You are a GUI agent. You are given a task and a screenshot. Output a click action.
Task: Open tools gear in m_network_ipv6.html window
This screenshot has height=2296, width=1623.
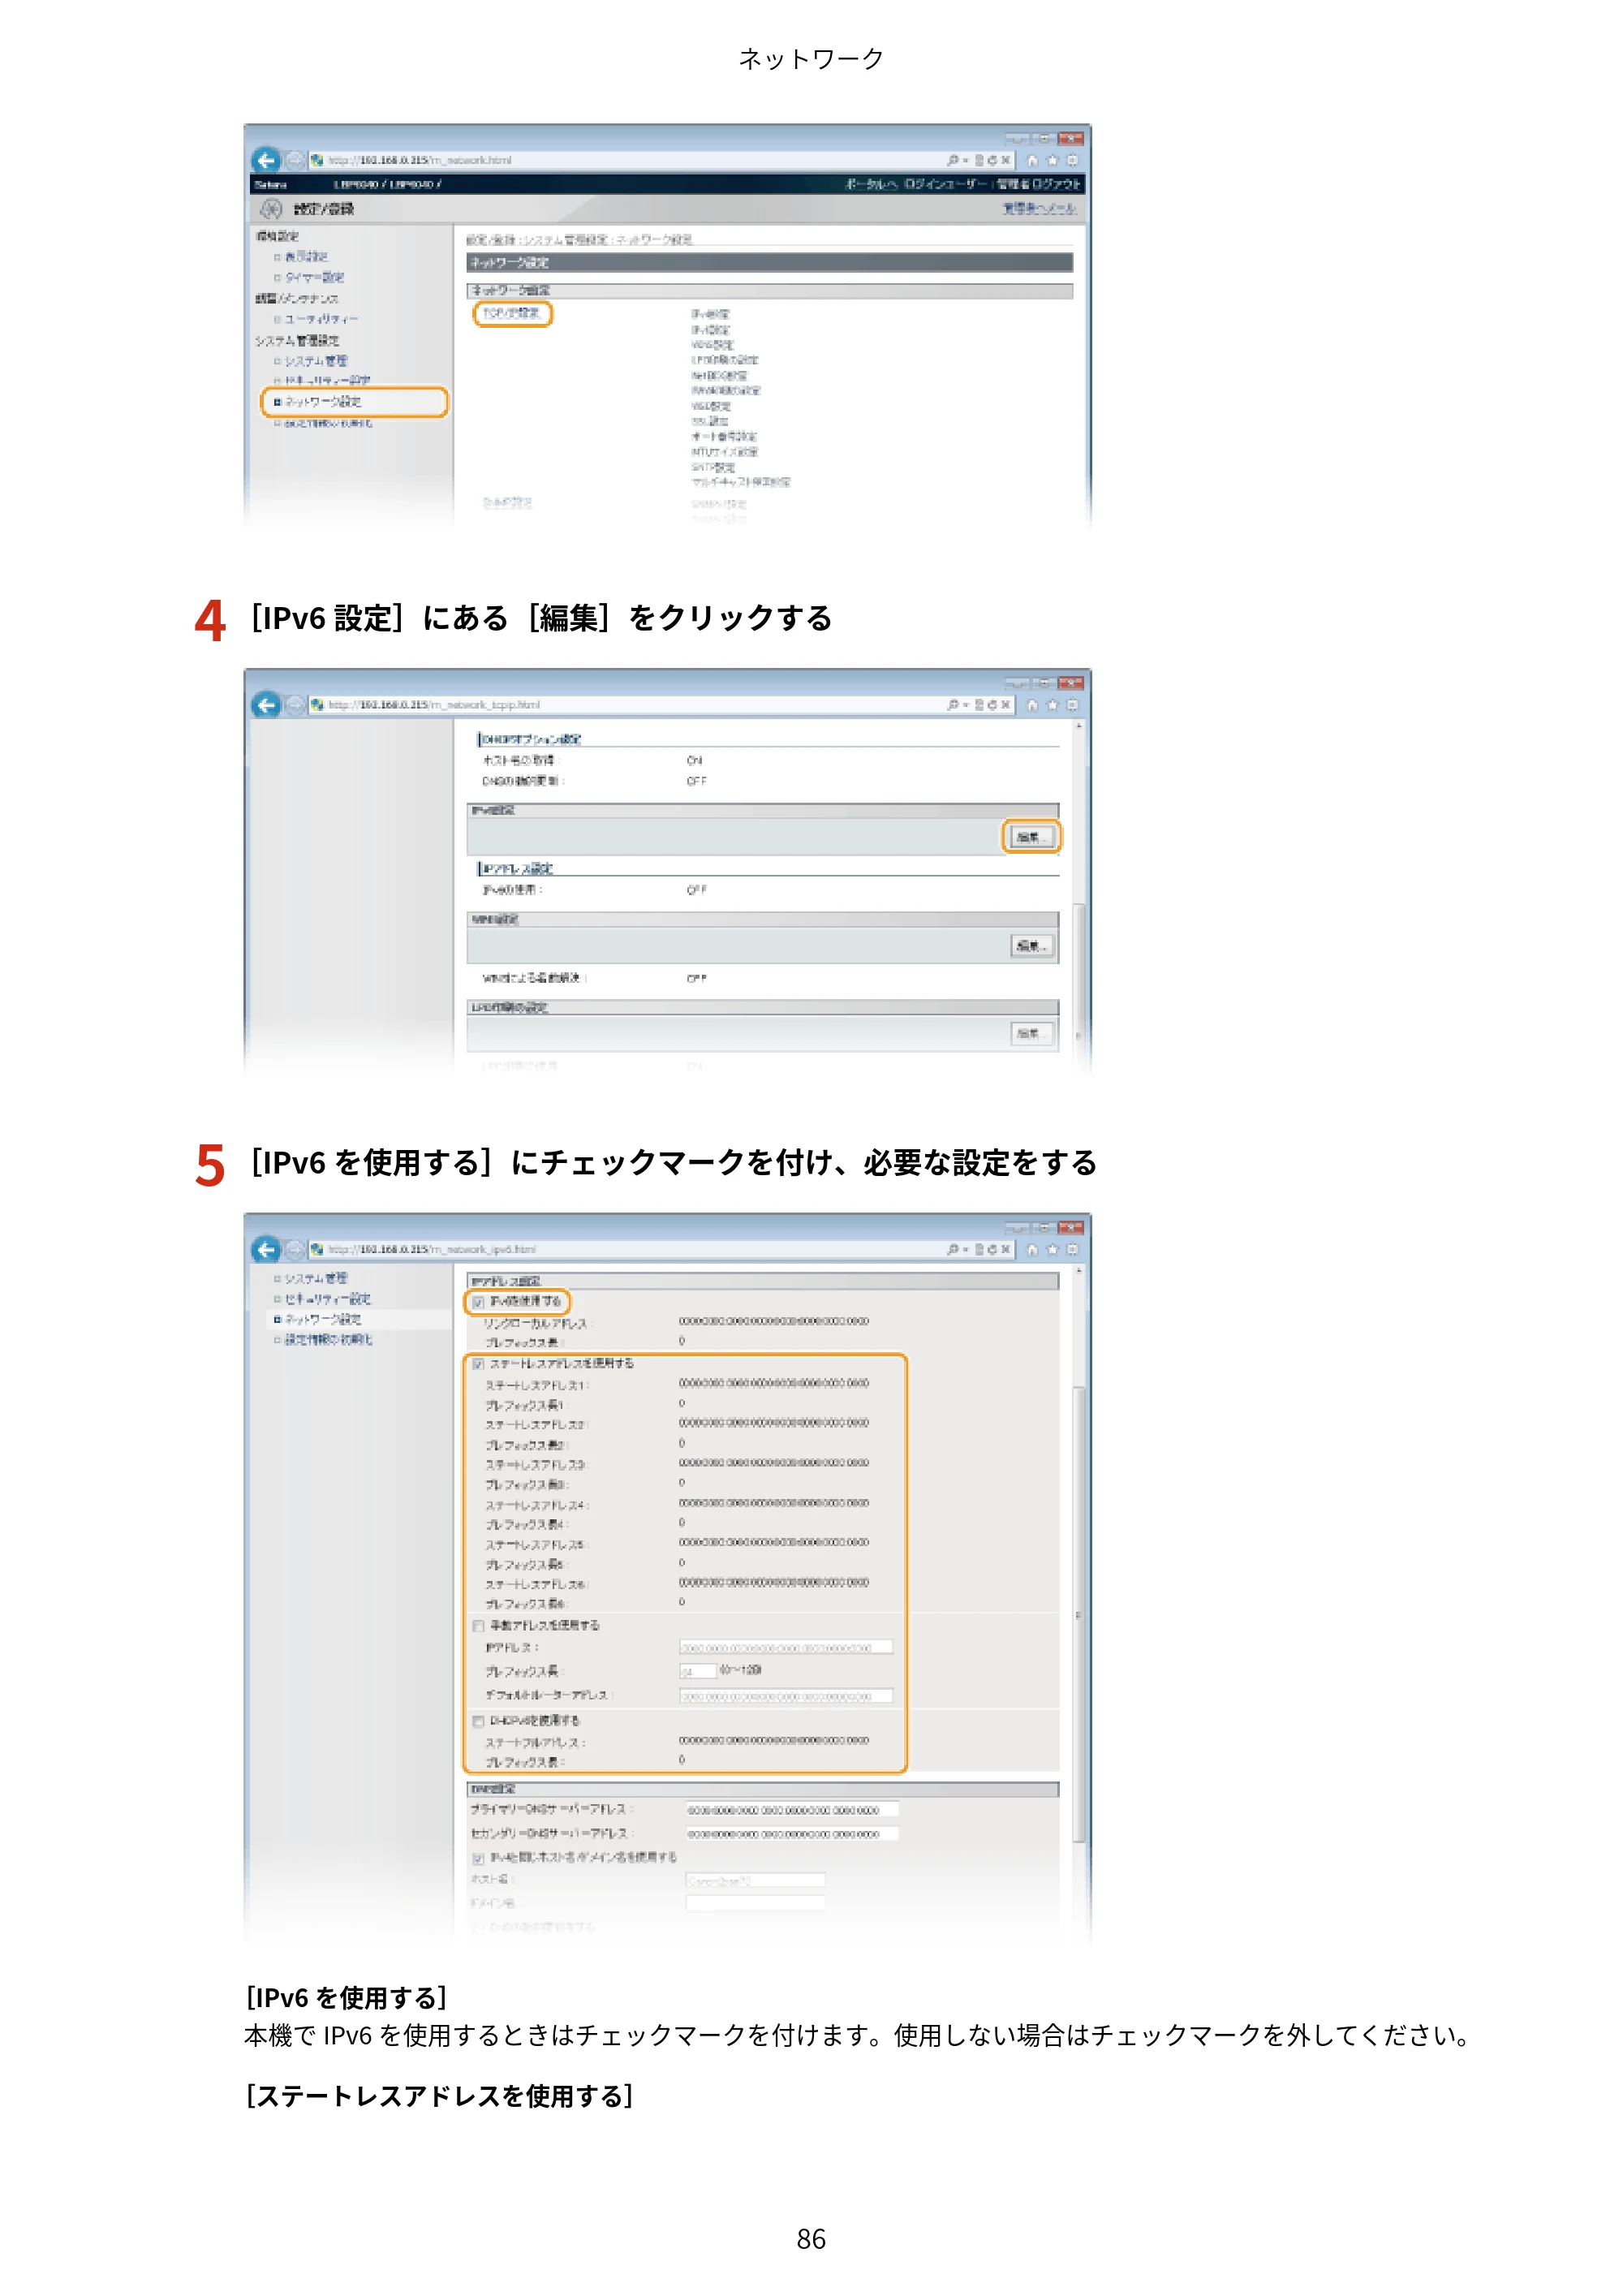tap(1072, 1249)
